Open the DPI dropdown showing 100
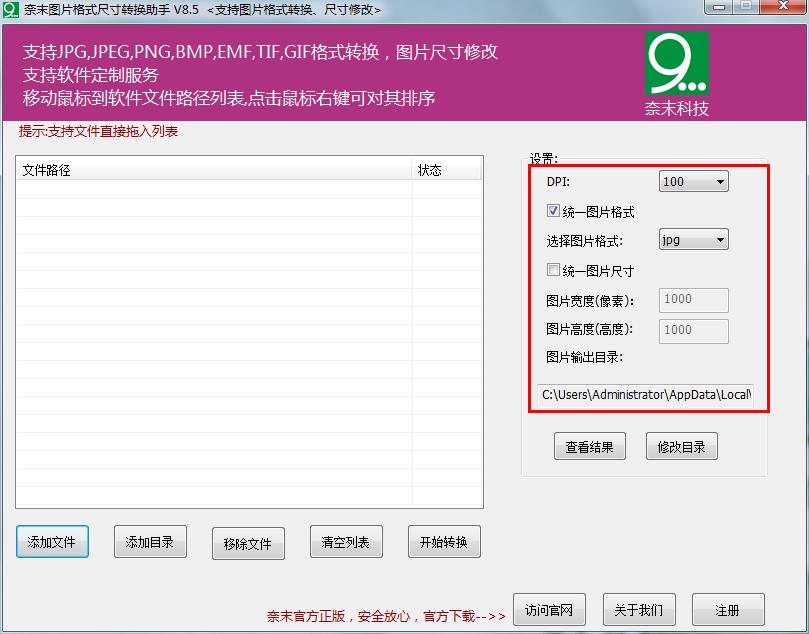 pos(693,182)
